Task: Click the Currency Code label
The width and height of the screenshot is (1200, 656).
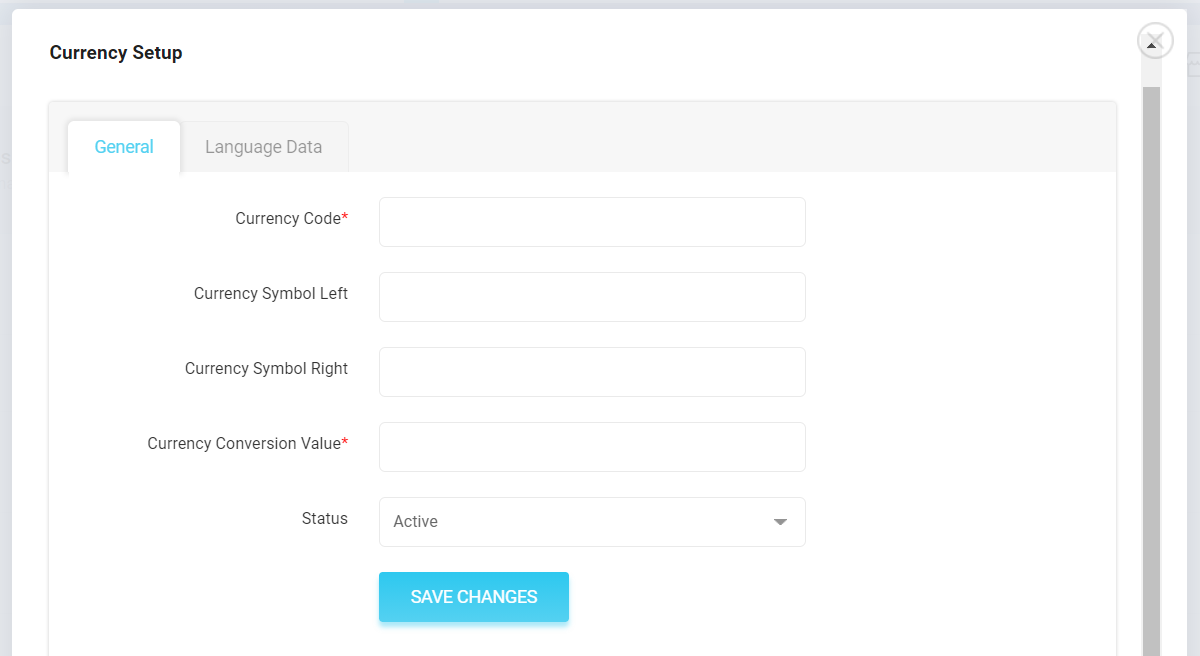Action: tap(292, 218)
